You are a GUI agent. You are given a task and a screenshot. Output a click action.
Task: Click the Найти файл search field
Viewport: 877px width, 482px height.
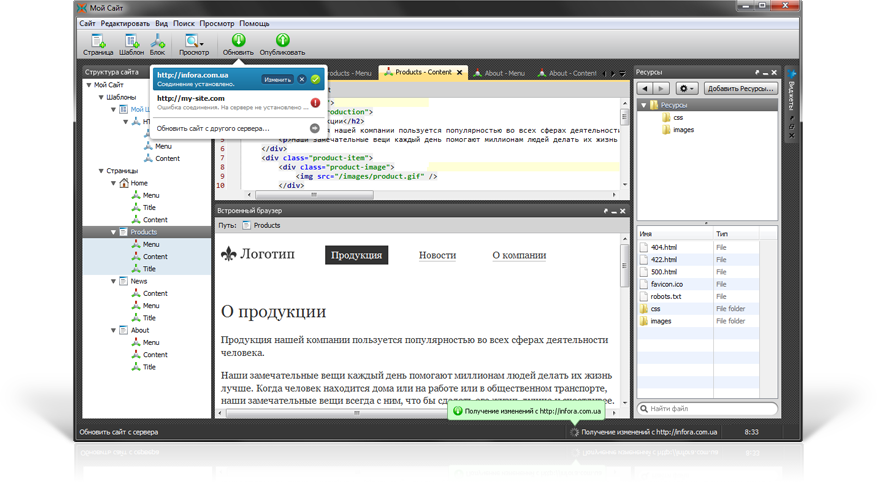tap(705, 408)
